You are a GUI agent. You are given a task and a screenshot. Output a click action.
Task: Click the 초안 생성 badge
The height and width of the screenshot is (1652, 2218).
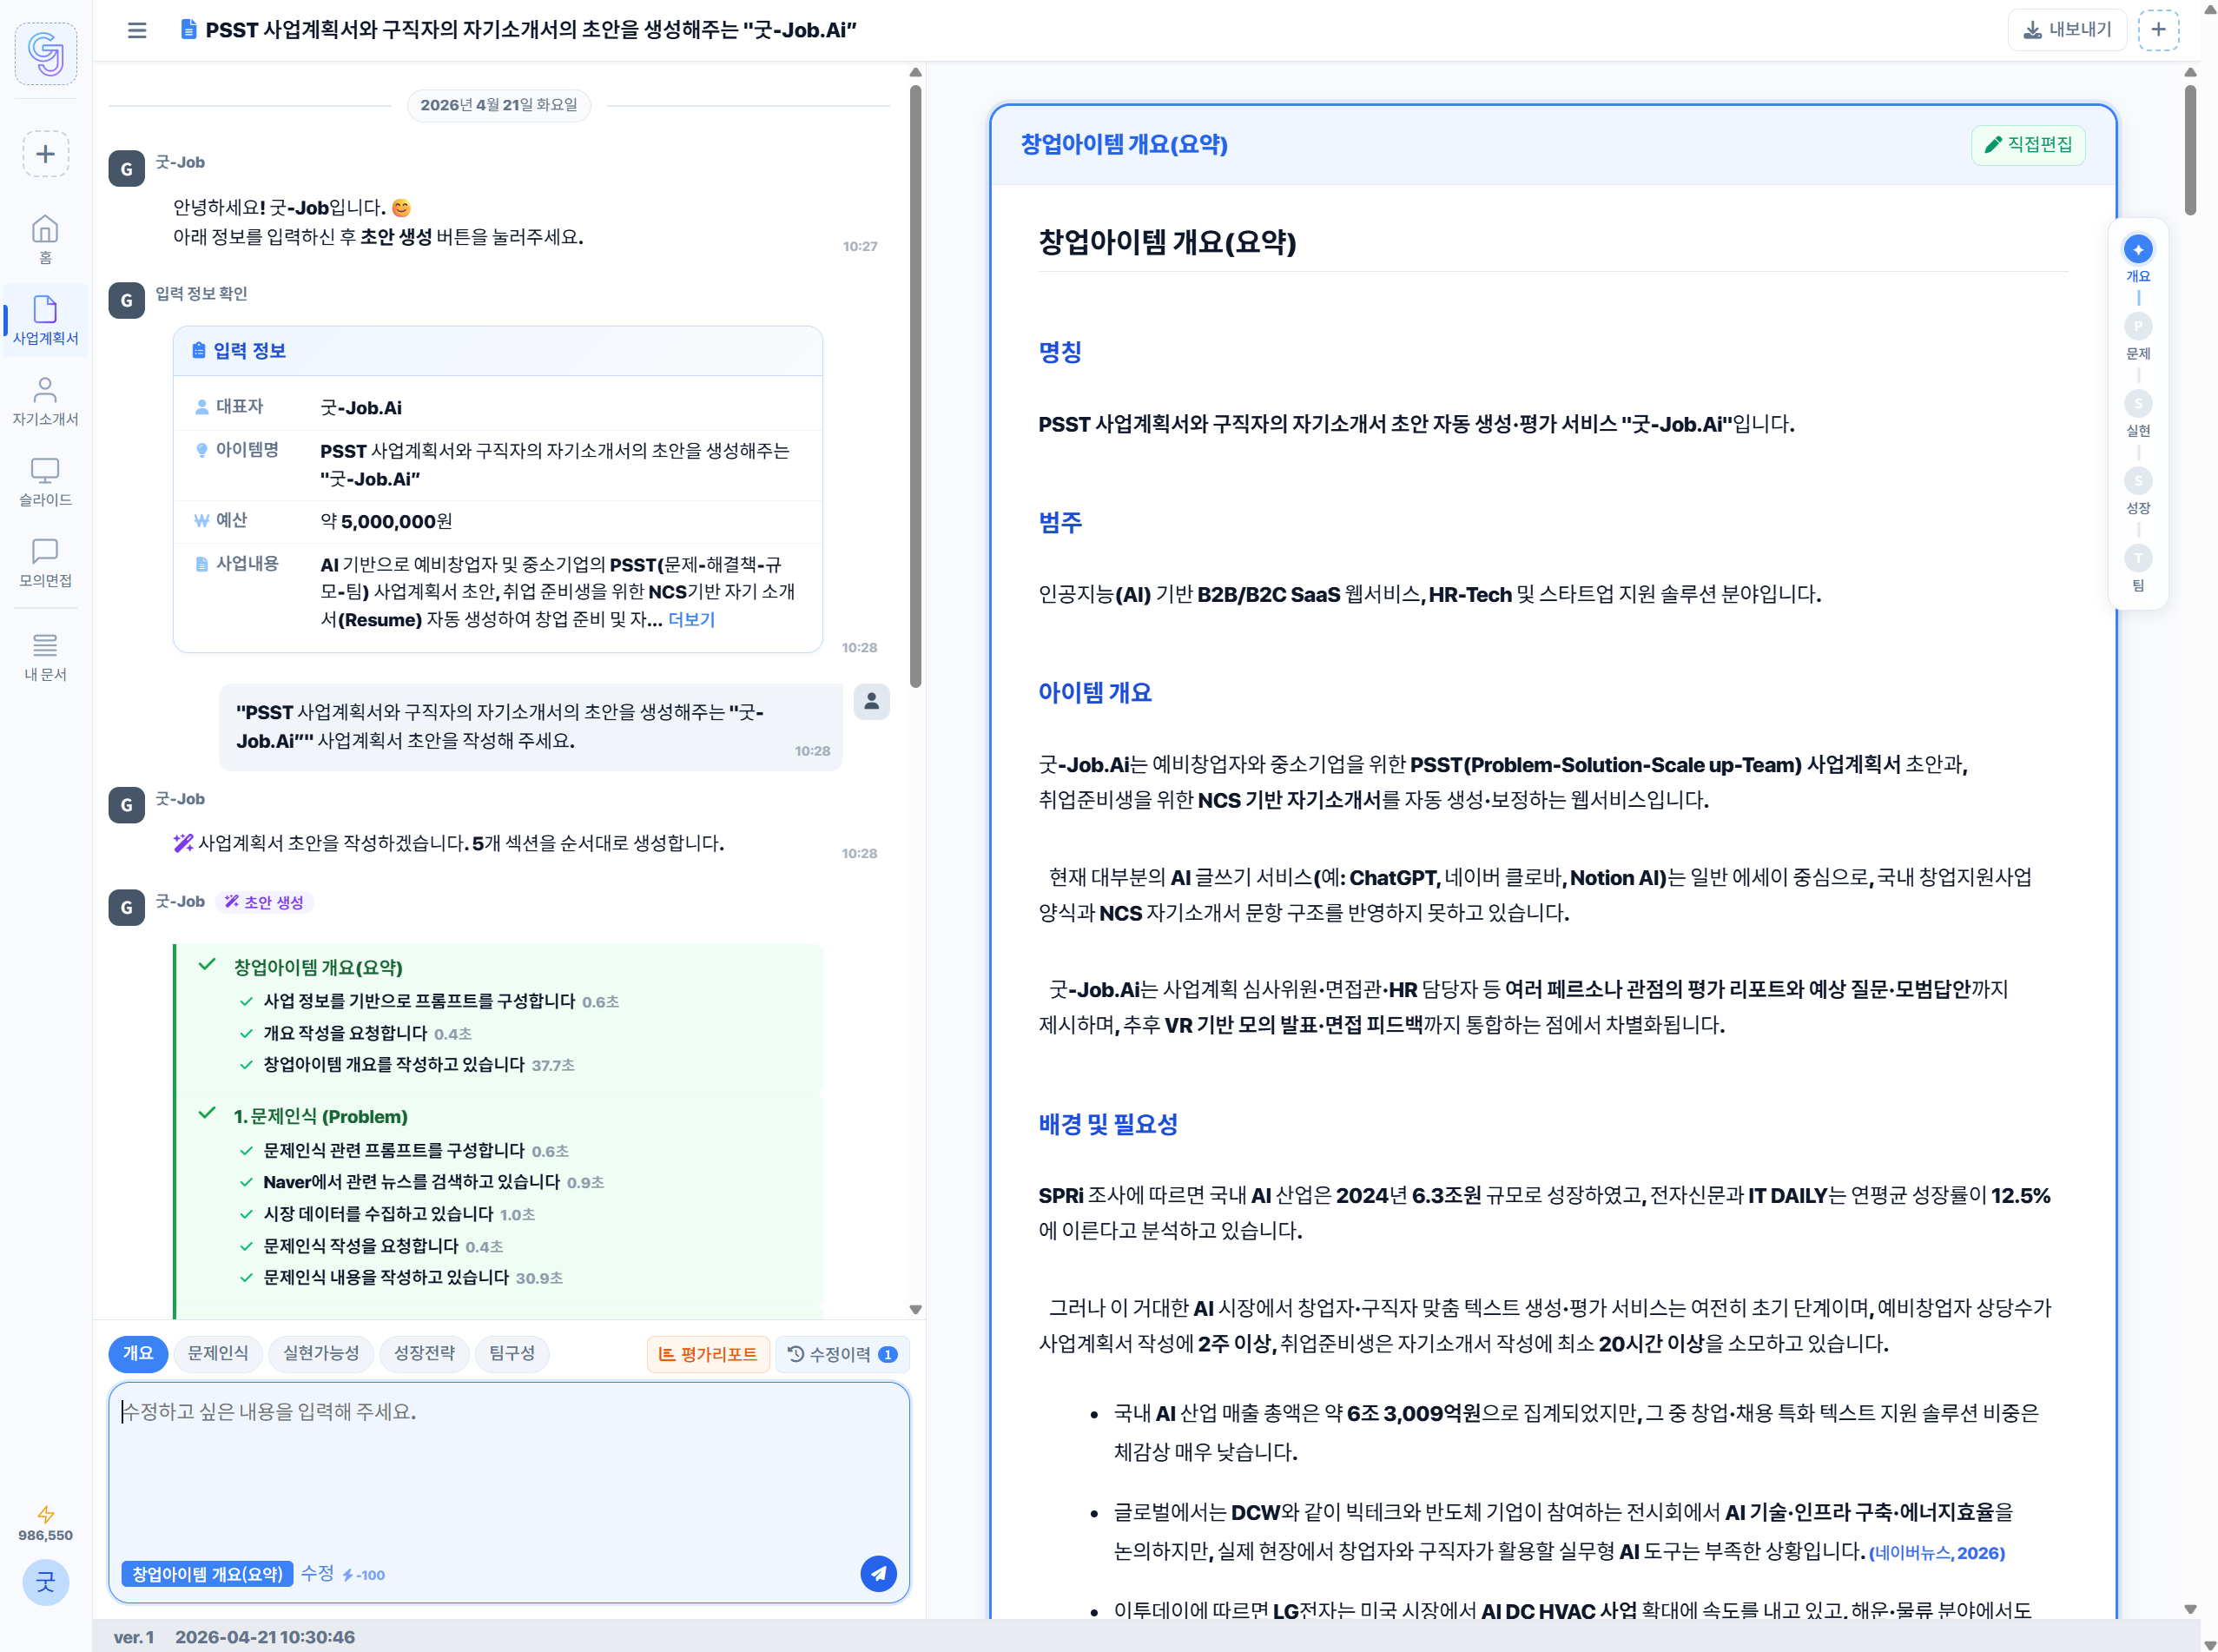coord(265,902)
